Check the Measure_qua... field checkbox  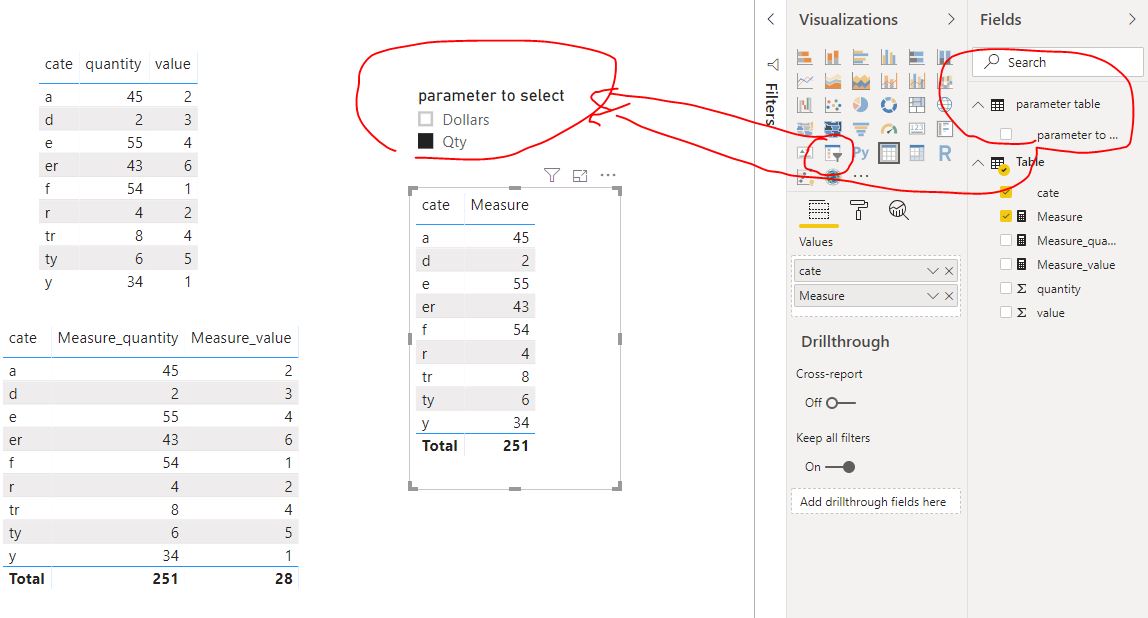[x=1006, y=240]
